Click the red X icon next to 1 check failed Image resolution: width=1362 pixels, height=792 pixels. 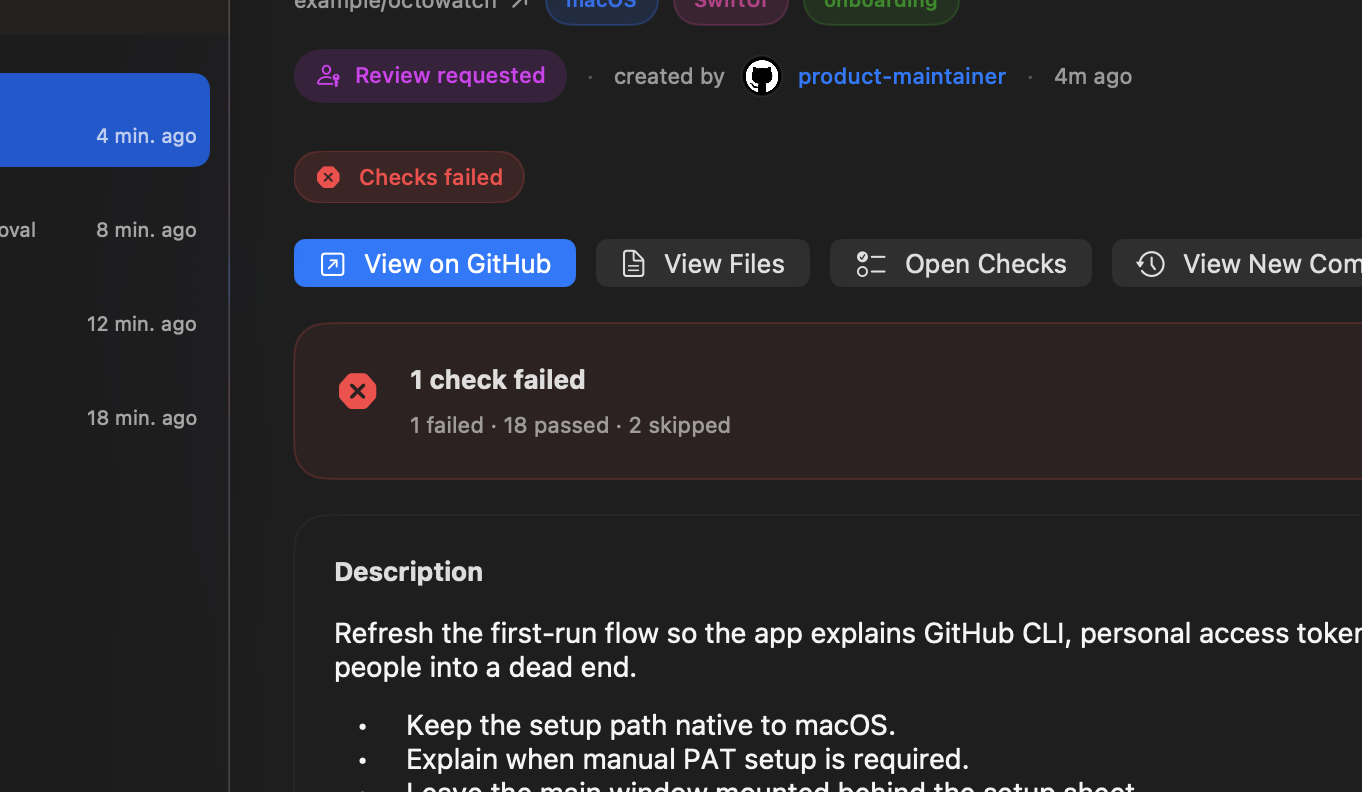pos(357,391)
